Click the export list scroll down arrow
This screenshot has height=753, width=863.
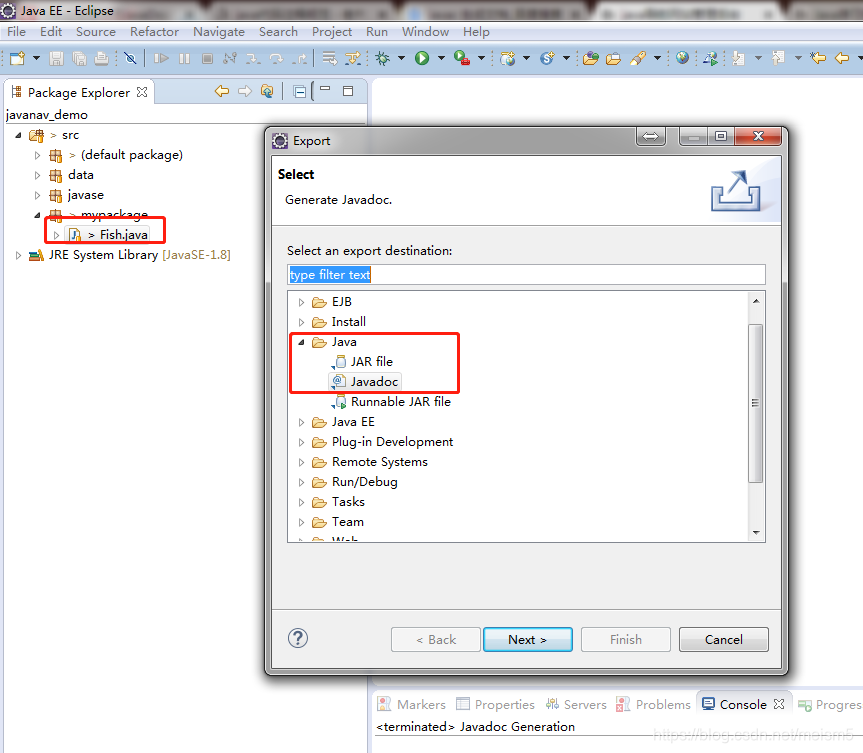(x=756, y=532)
